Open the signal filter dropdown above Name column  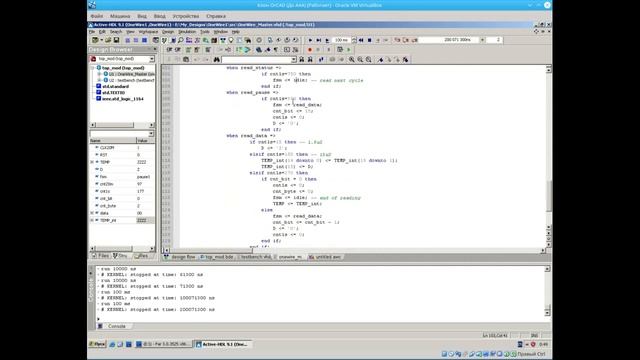point(151,134)
